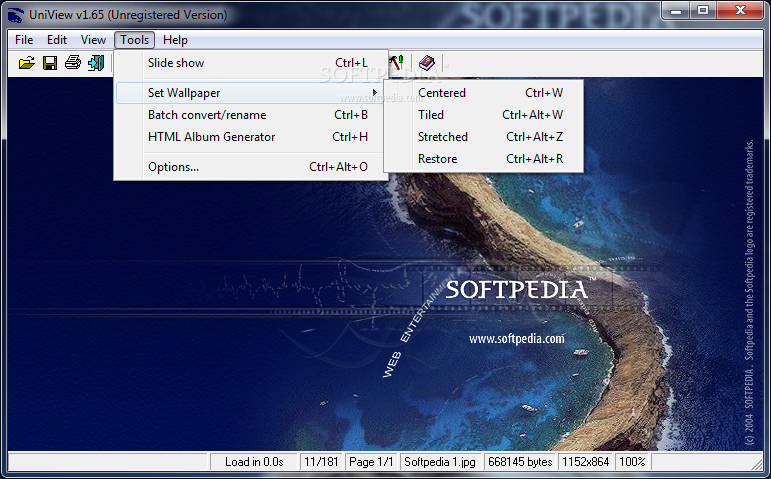Expand the Set Wallpaper submenu arrow
Image resolution: width=771 pixels, height=479 pixels.
click(x=375, y=92)
